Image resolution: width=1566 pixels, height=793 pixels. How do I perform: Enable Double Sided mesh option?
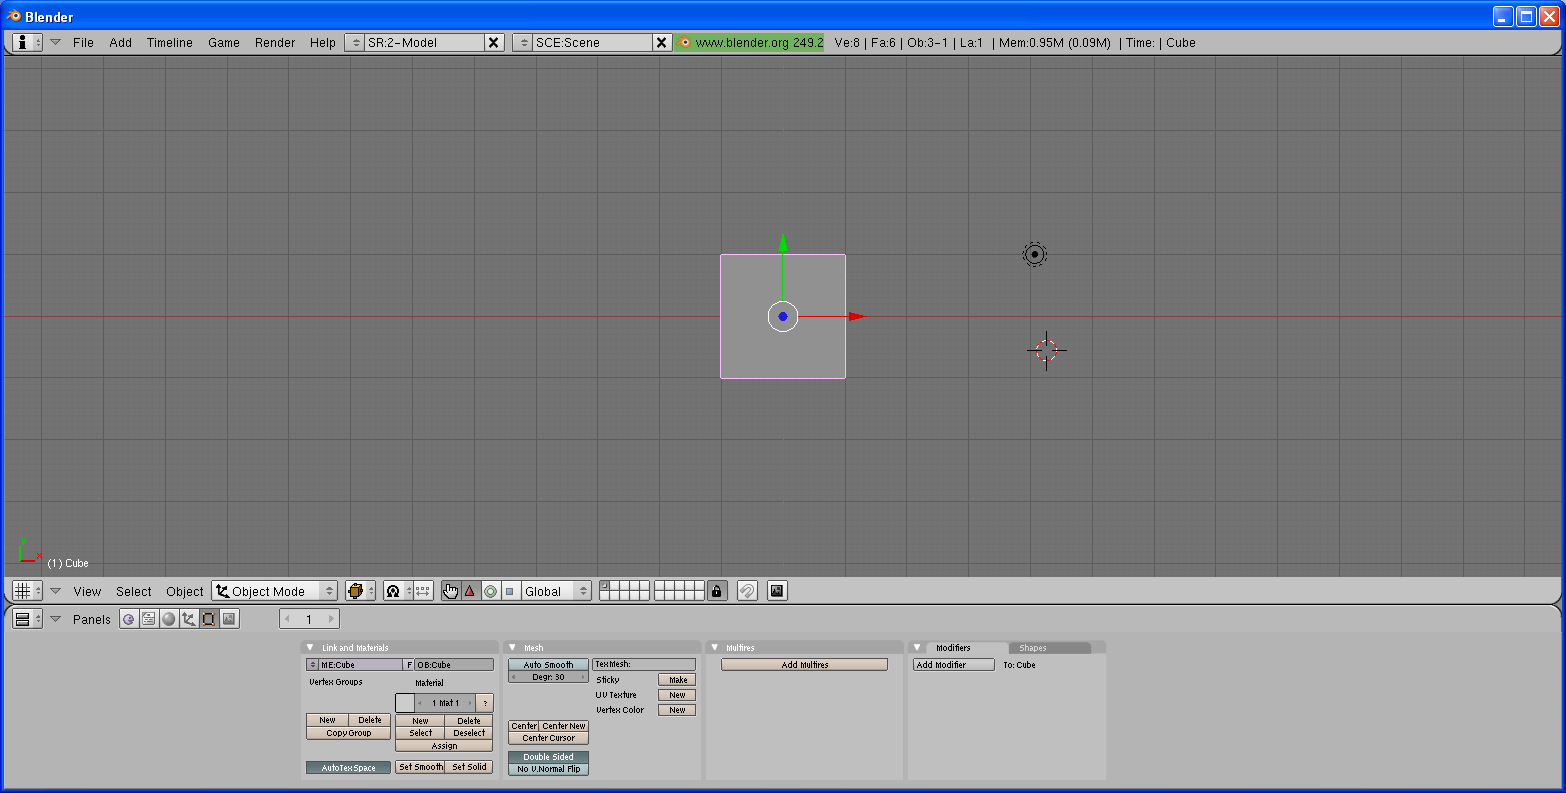coord(548,756)
